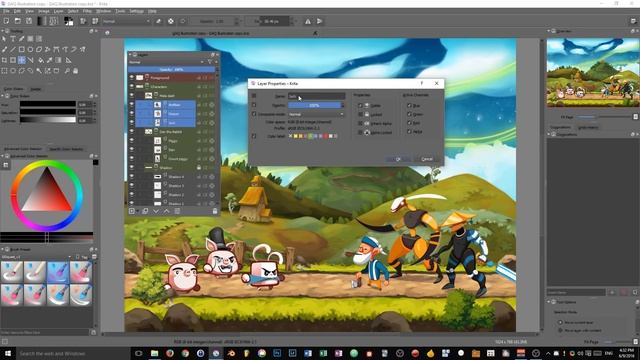Open Composite mode dropdown in dialog

[x=316, y=114]
